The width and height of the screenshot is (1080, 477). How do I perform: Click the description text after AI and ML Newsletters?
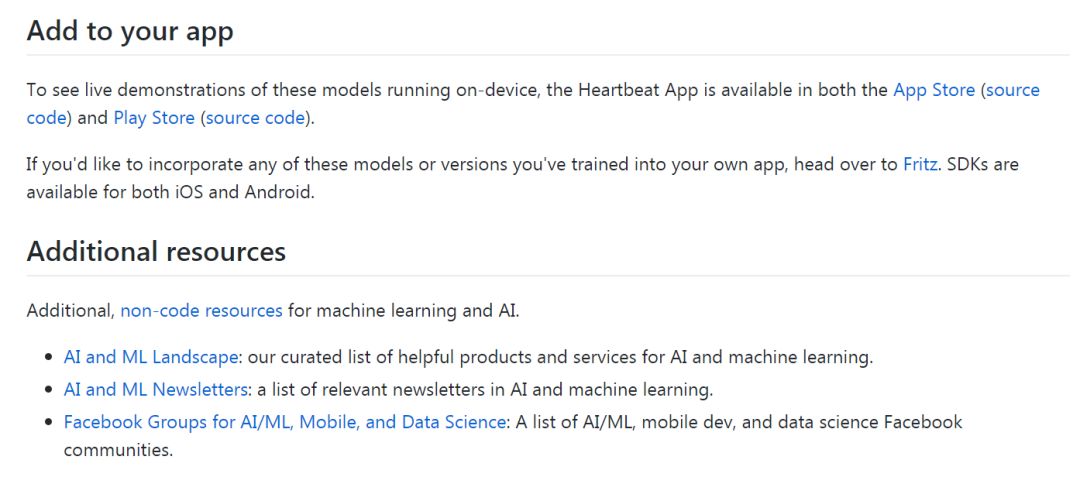(x=486, y=390)
